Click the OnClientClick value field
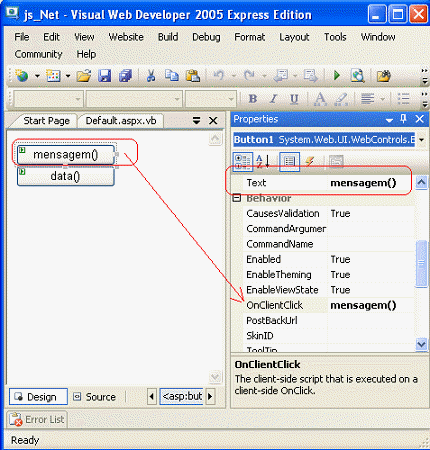 [371, 305]
